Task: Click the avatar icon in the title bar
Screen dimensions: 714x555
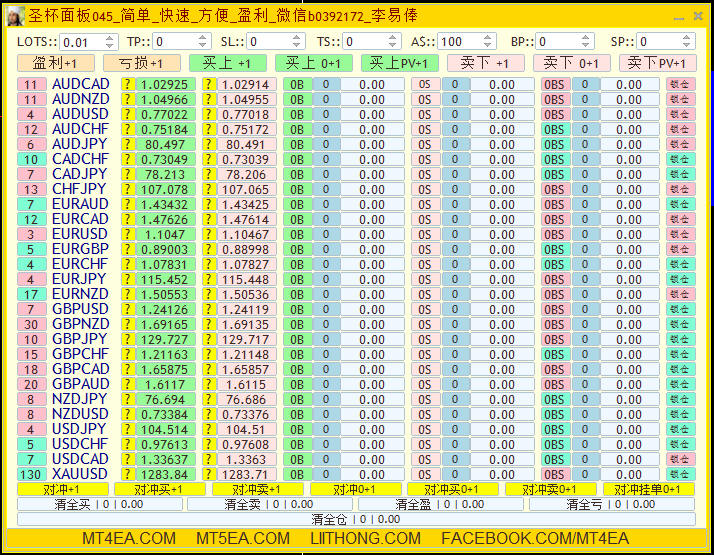Action: (x=15, y=16)
